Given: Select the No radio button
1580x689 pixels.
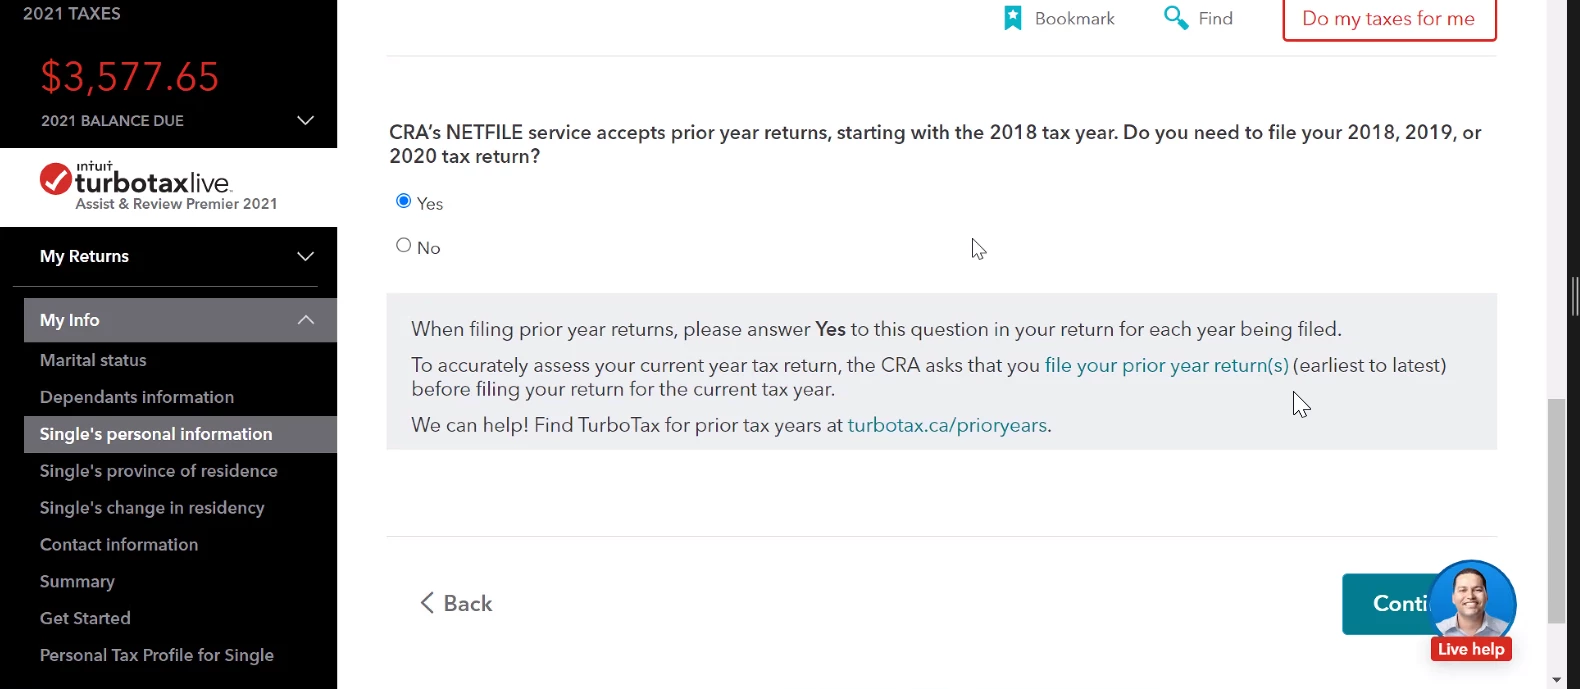Looking at the screenshot, I should point(404,245).
